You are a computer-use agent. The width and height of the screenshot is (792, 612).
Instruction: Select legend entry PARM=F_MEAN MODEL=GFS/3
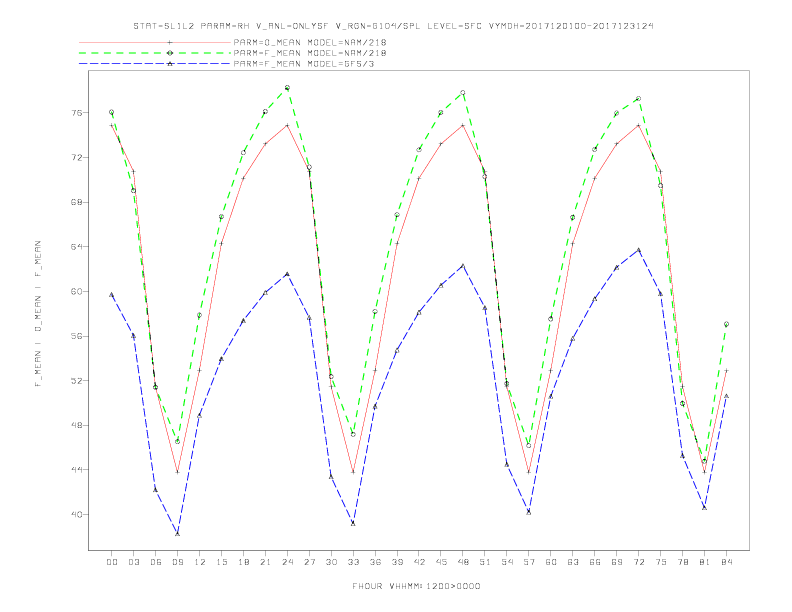(304, 64)
